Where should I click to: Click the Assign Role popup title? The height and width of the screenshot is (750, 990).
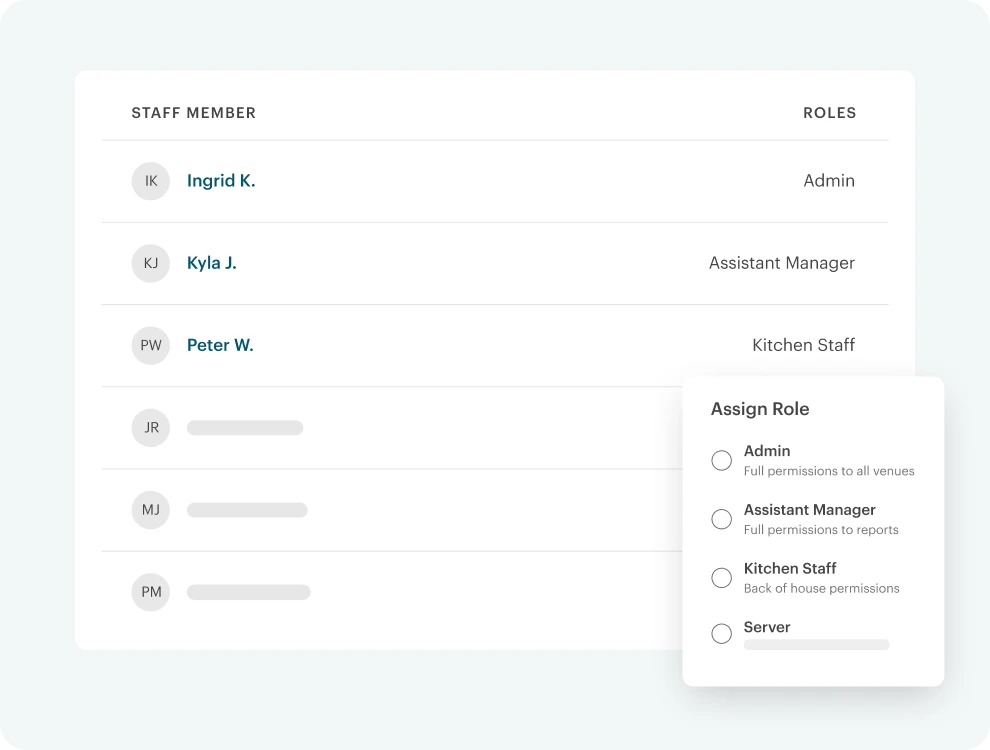[760, 409]
